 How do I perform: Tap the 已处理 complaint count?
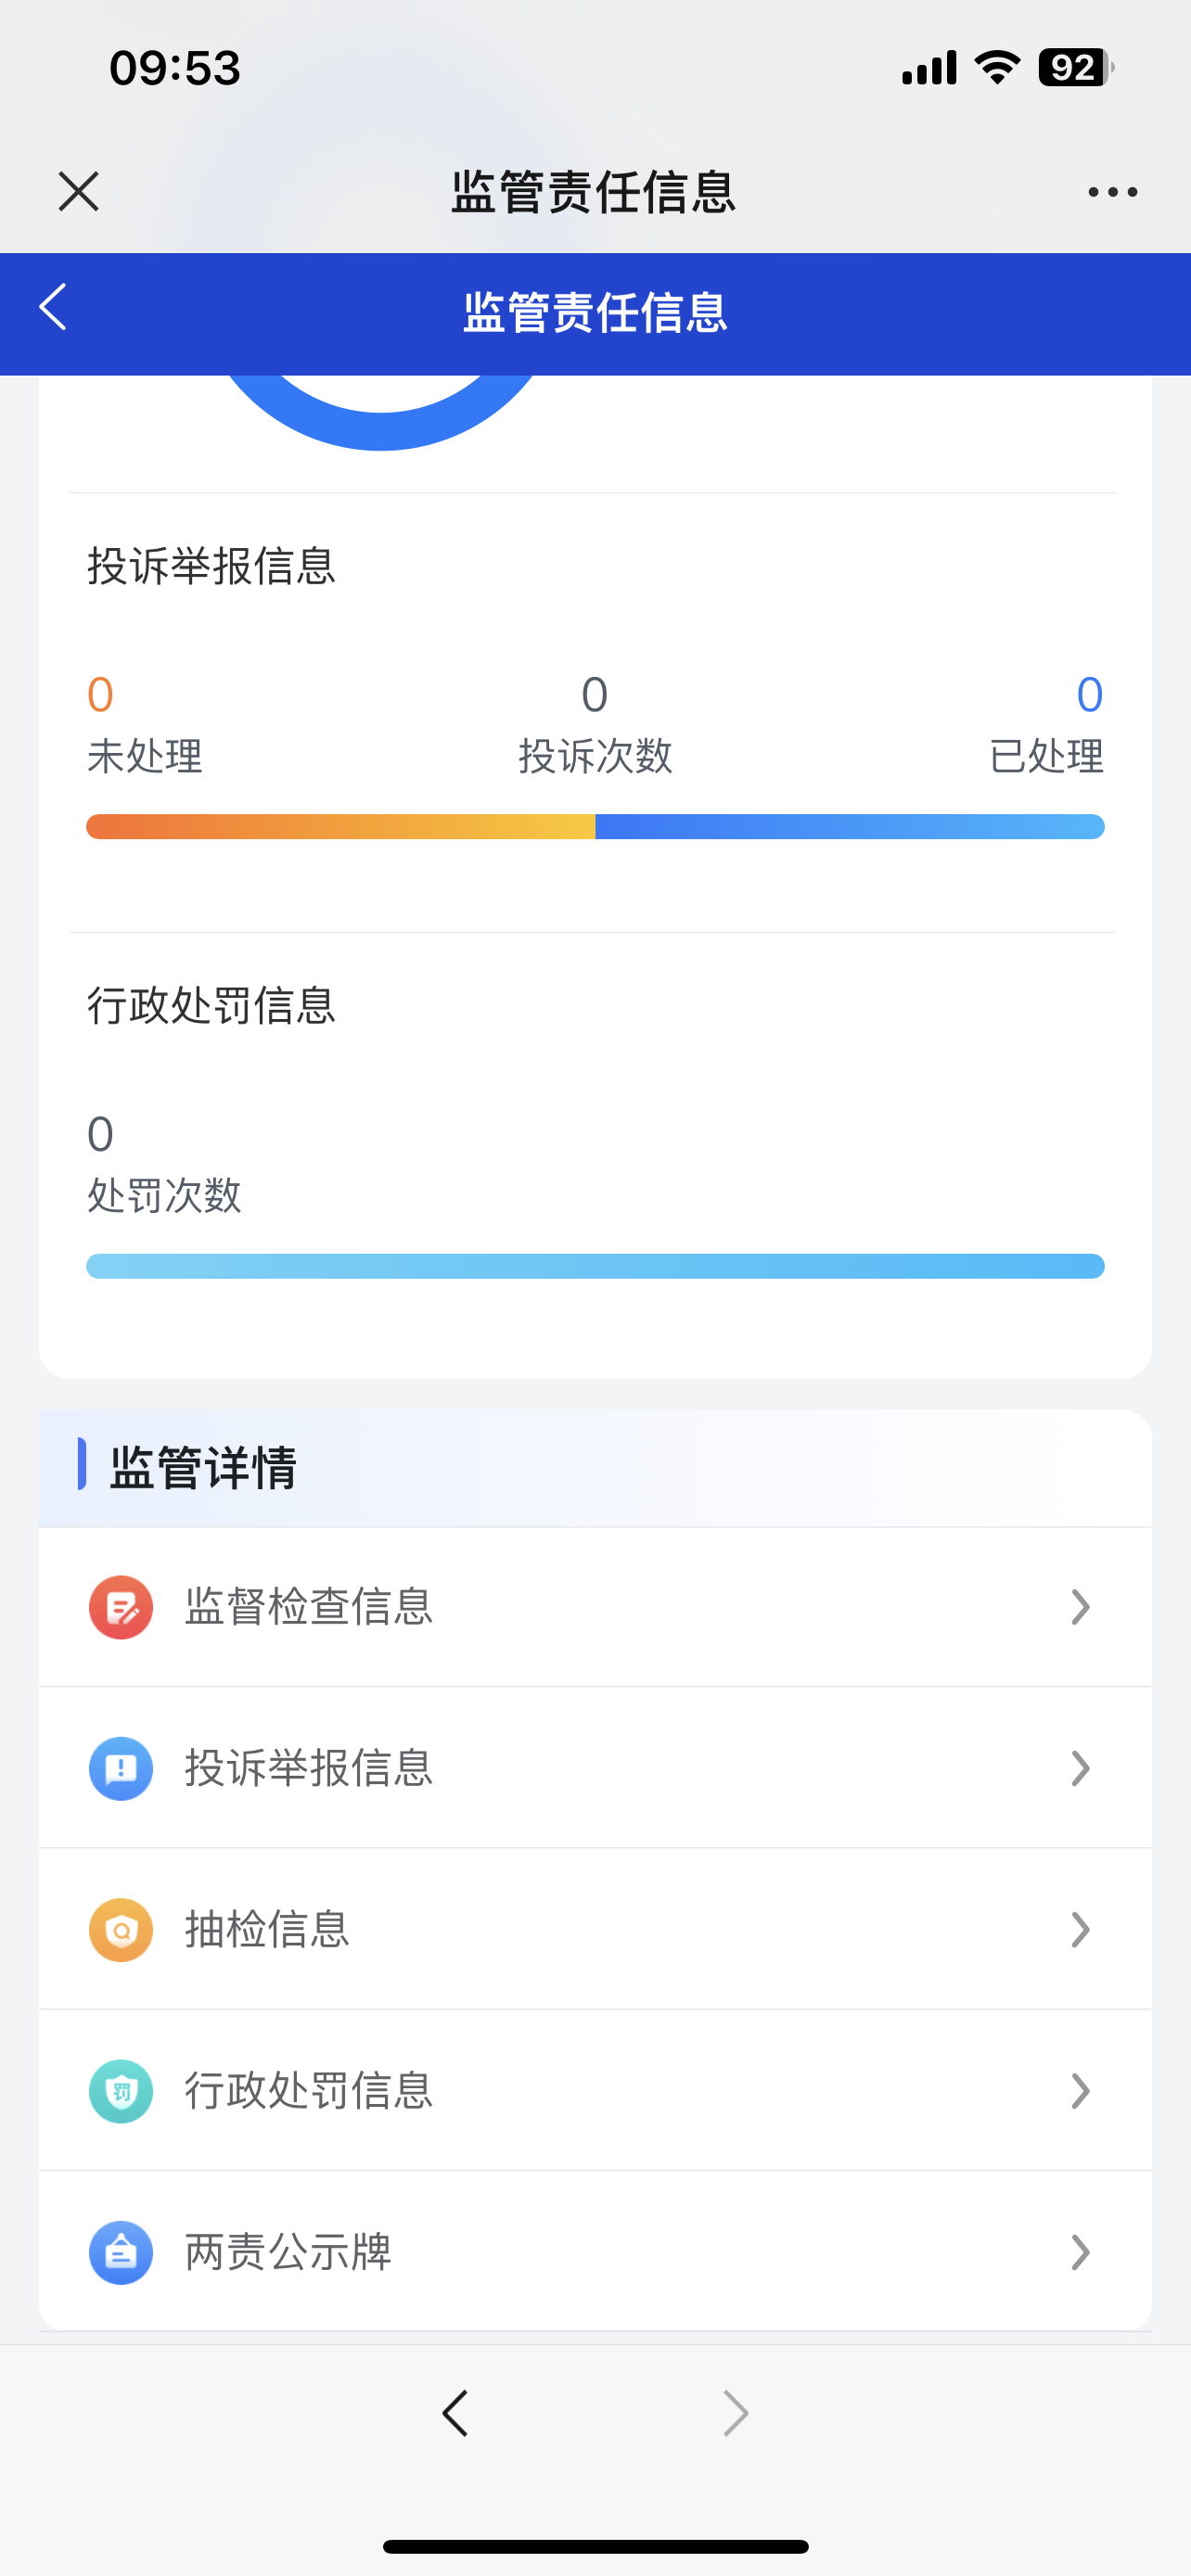(1088, 695)
